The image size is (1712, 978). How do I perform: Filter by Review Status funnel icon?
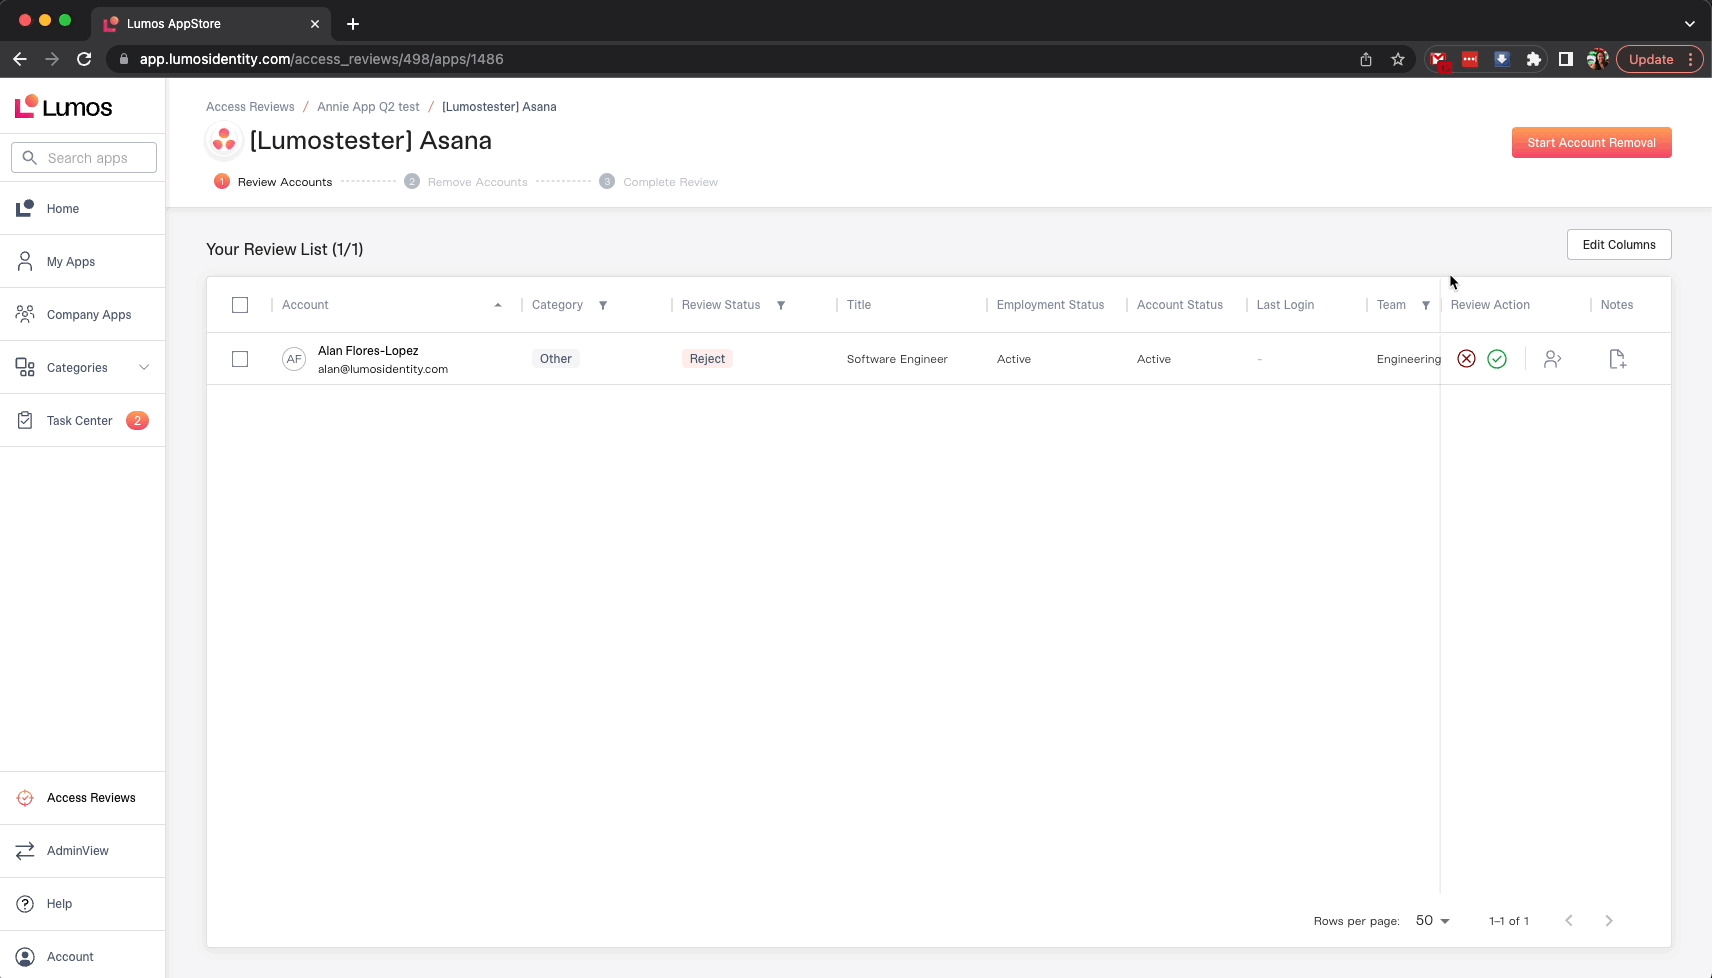[781, 305]
